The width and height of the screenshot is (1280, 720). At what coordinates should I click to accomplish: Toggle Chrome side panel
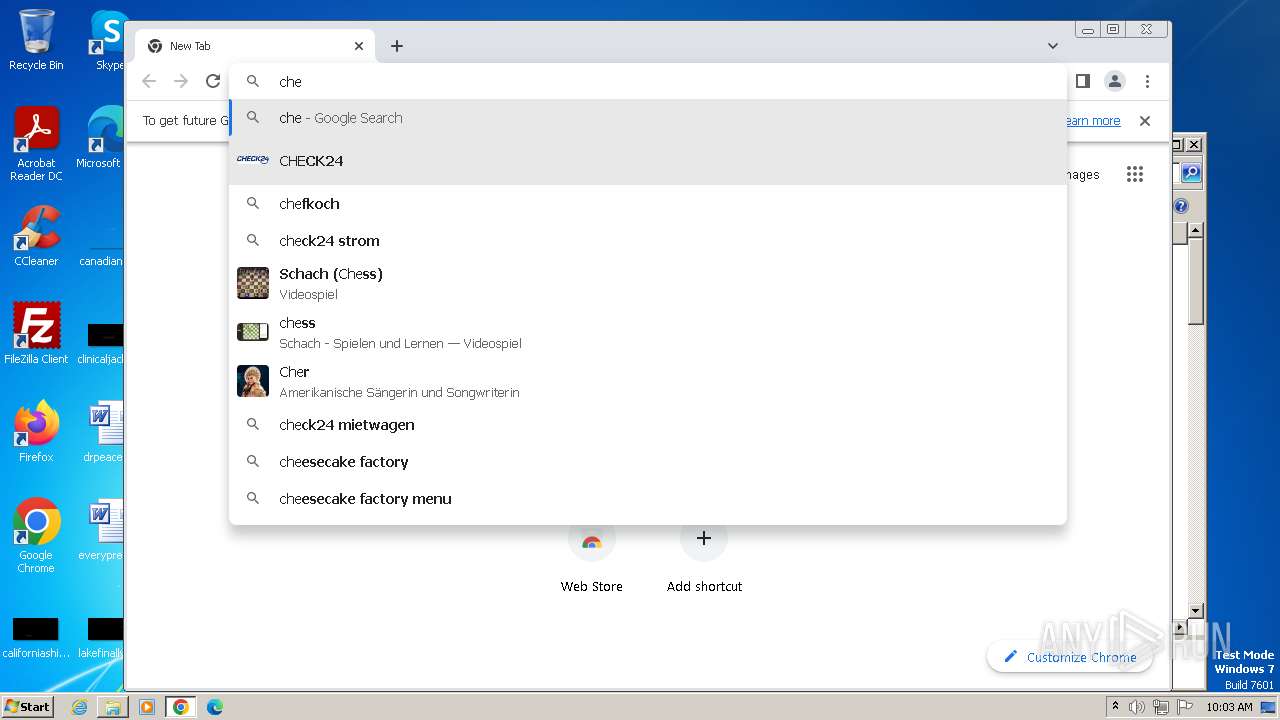coord(1083,81)
